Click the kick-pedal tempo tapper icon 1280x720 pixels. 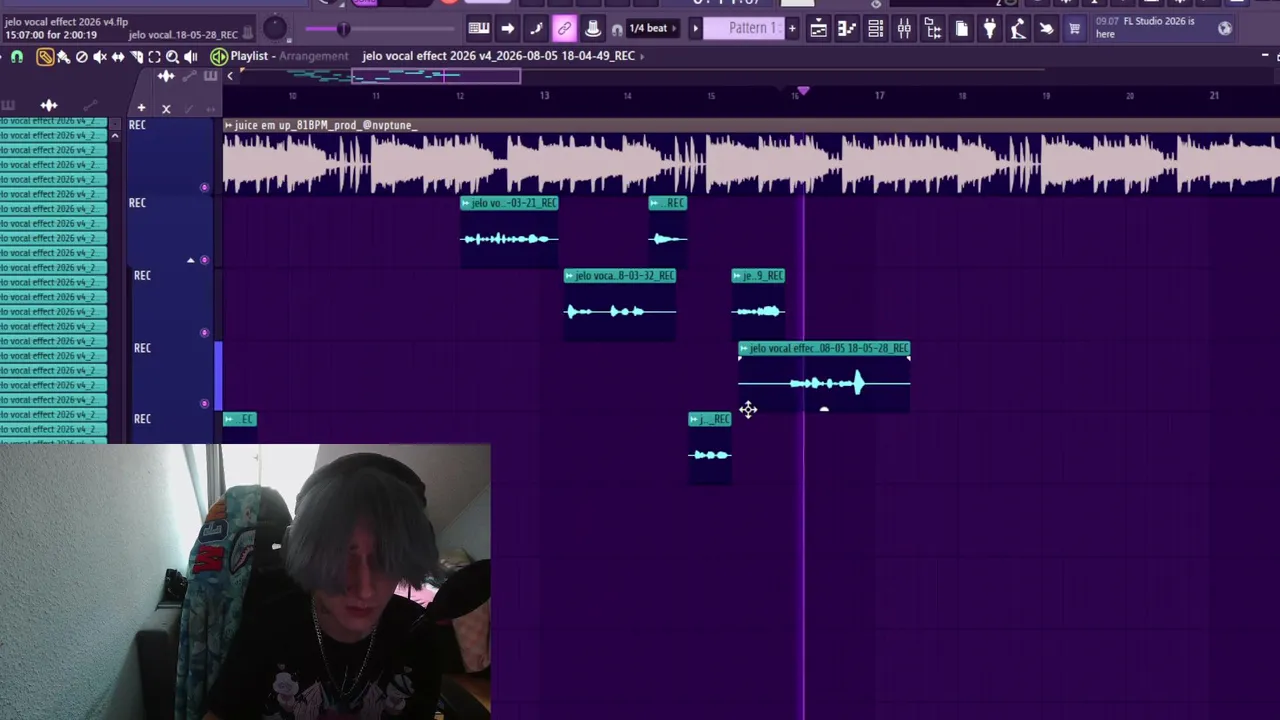(1018, 28)
